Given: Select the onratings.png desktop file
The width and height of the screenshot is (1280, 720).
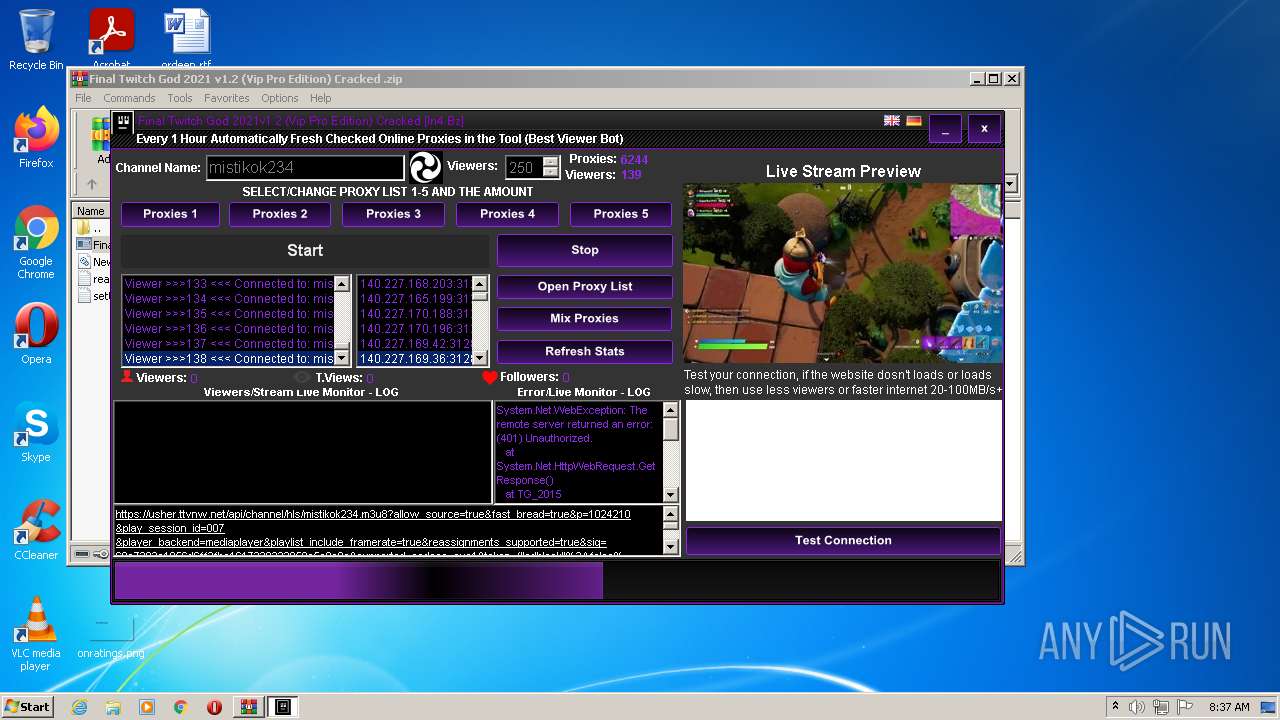Looking at the screenshot, I should [x=110, y=636].
